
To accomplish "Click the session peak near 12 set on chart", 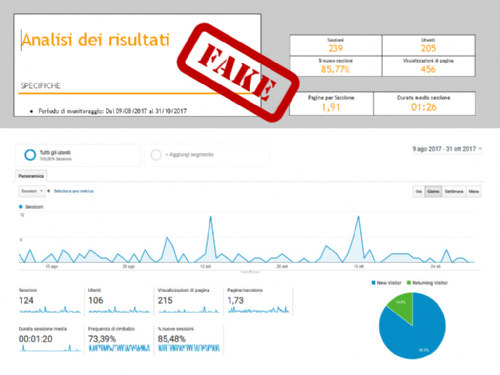I will tap(210, 217).
